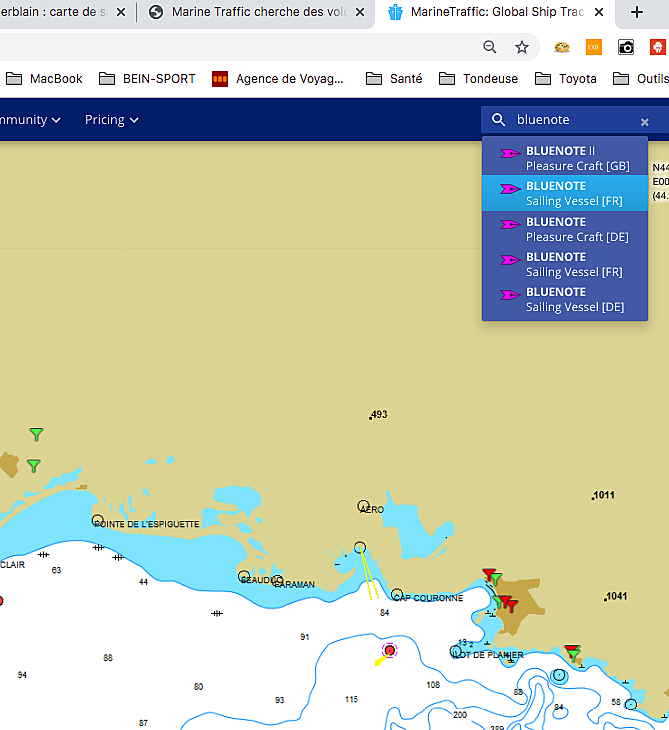The height and width of the screenshot is (730, 669).
Task: Select BLUENOTE Pleasure Craft [DE] result
Action: [x=565, y=229]
